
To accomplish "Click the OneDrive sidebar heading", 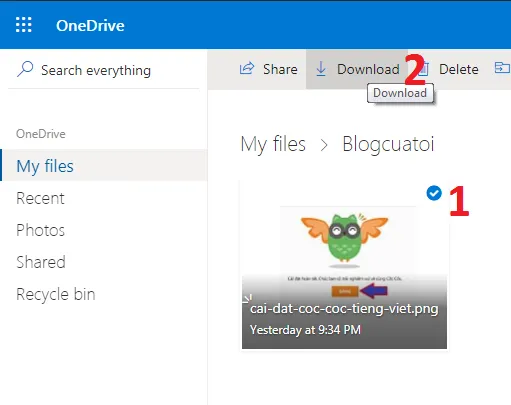I will [x=41, y=134].
